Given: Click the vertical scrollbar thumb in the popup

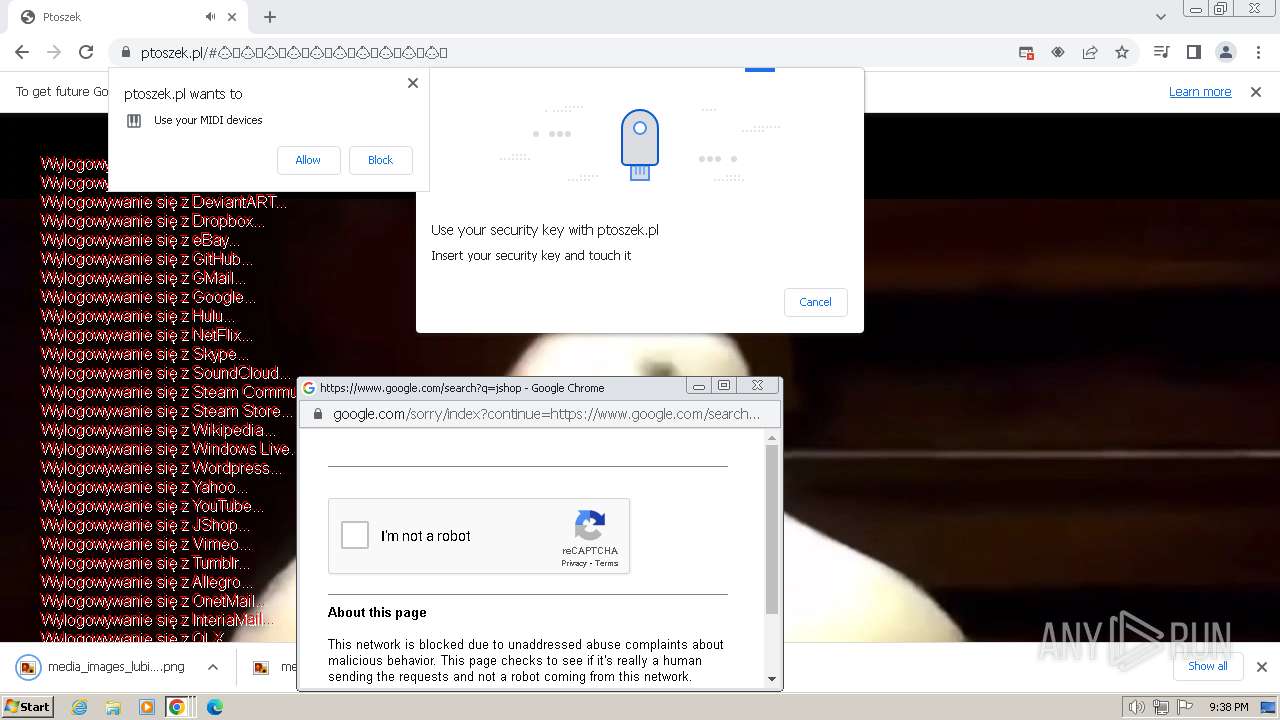Looking at the screenshot, I should click(771, 530).
